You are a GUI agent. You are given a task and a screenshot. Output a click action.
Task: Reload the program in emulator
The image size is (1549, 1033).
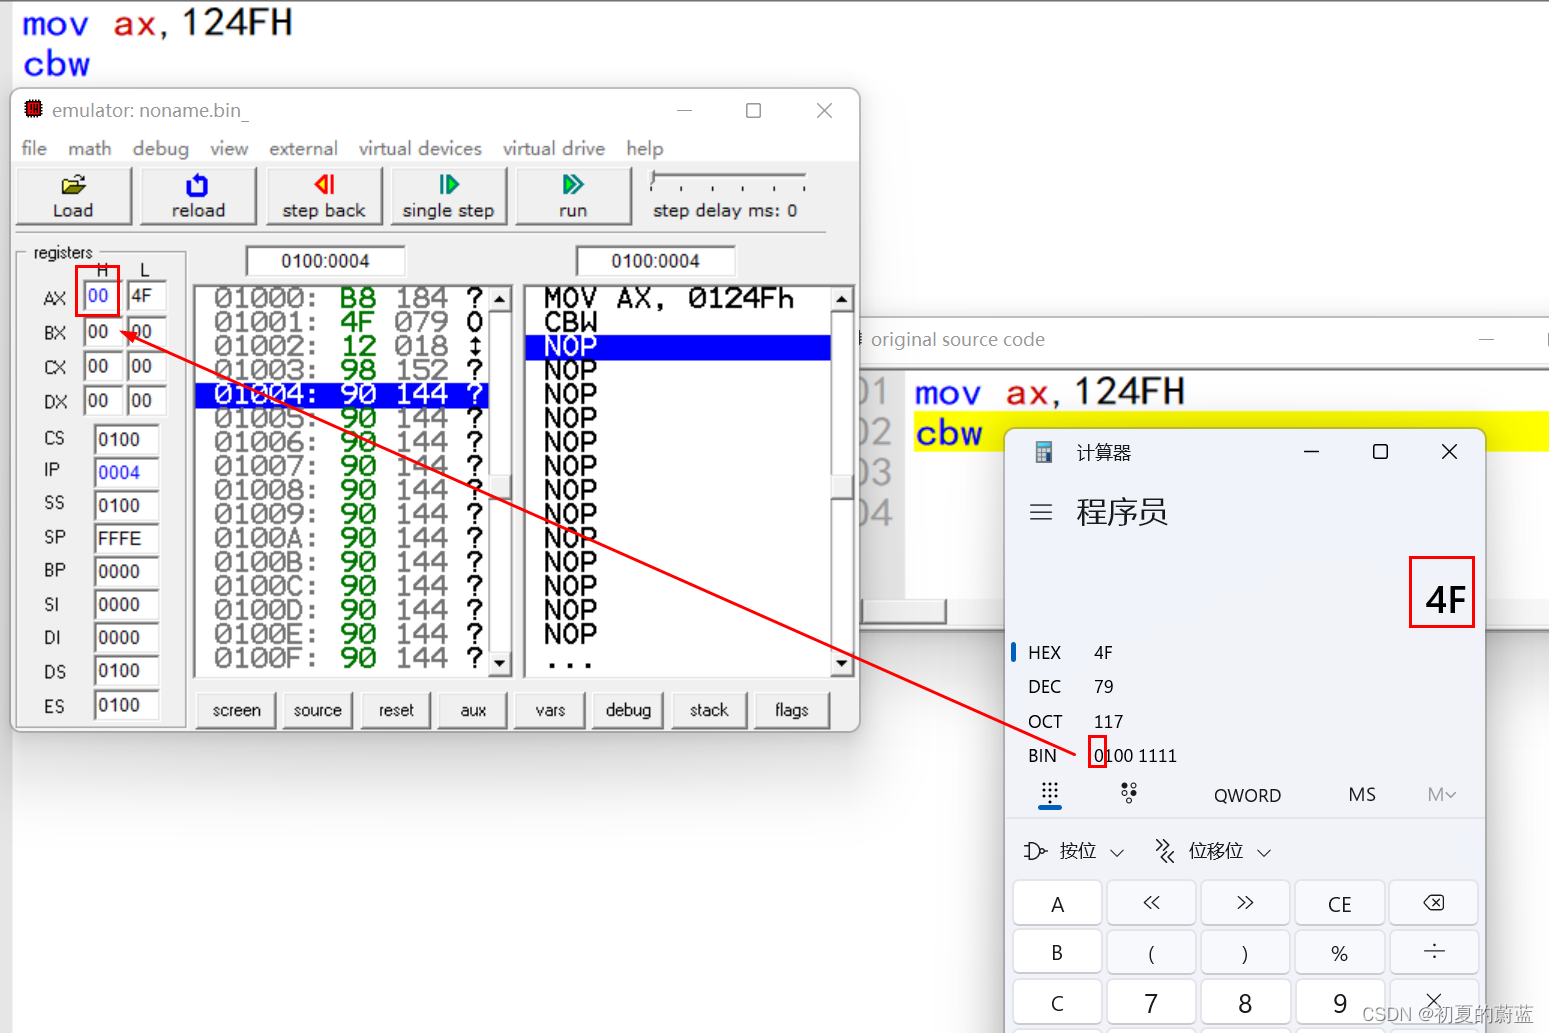click(198, 195)
